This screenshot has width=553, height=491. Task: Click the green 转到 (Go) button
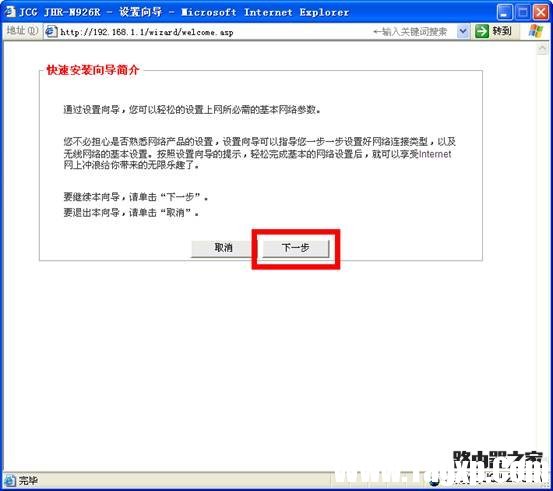coord(493,32)
